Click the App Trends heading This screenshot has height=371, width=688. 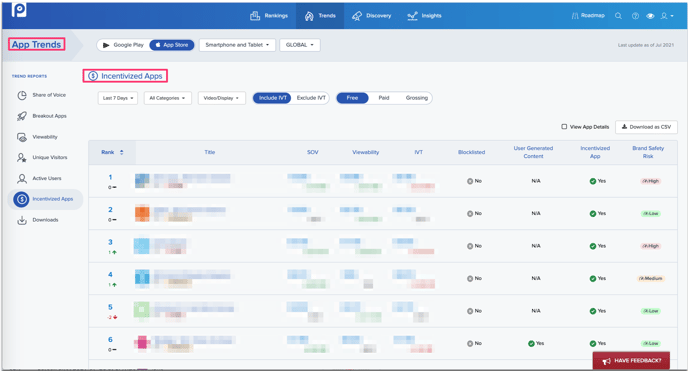(x=36, y=44)
